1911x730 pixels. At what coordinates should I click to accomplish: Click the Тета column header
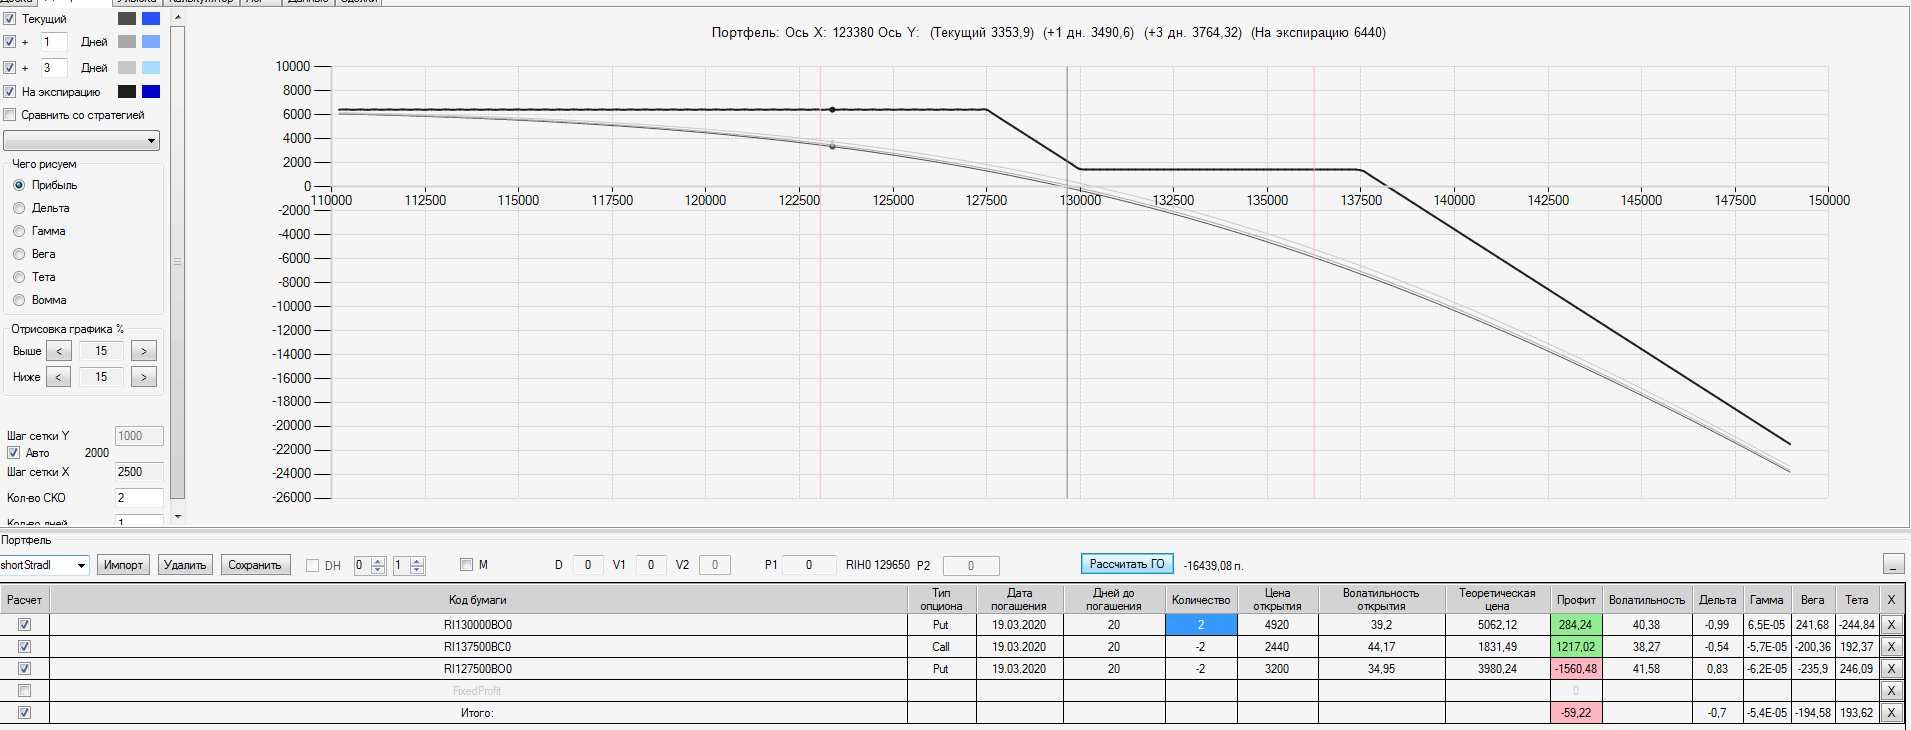pyautogui.click(x=1857, y=600)
